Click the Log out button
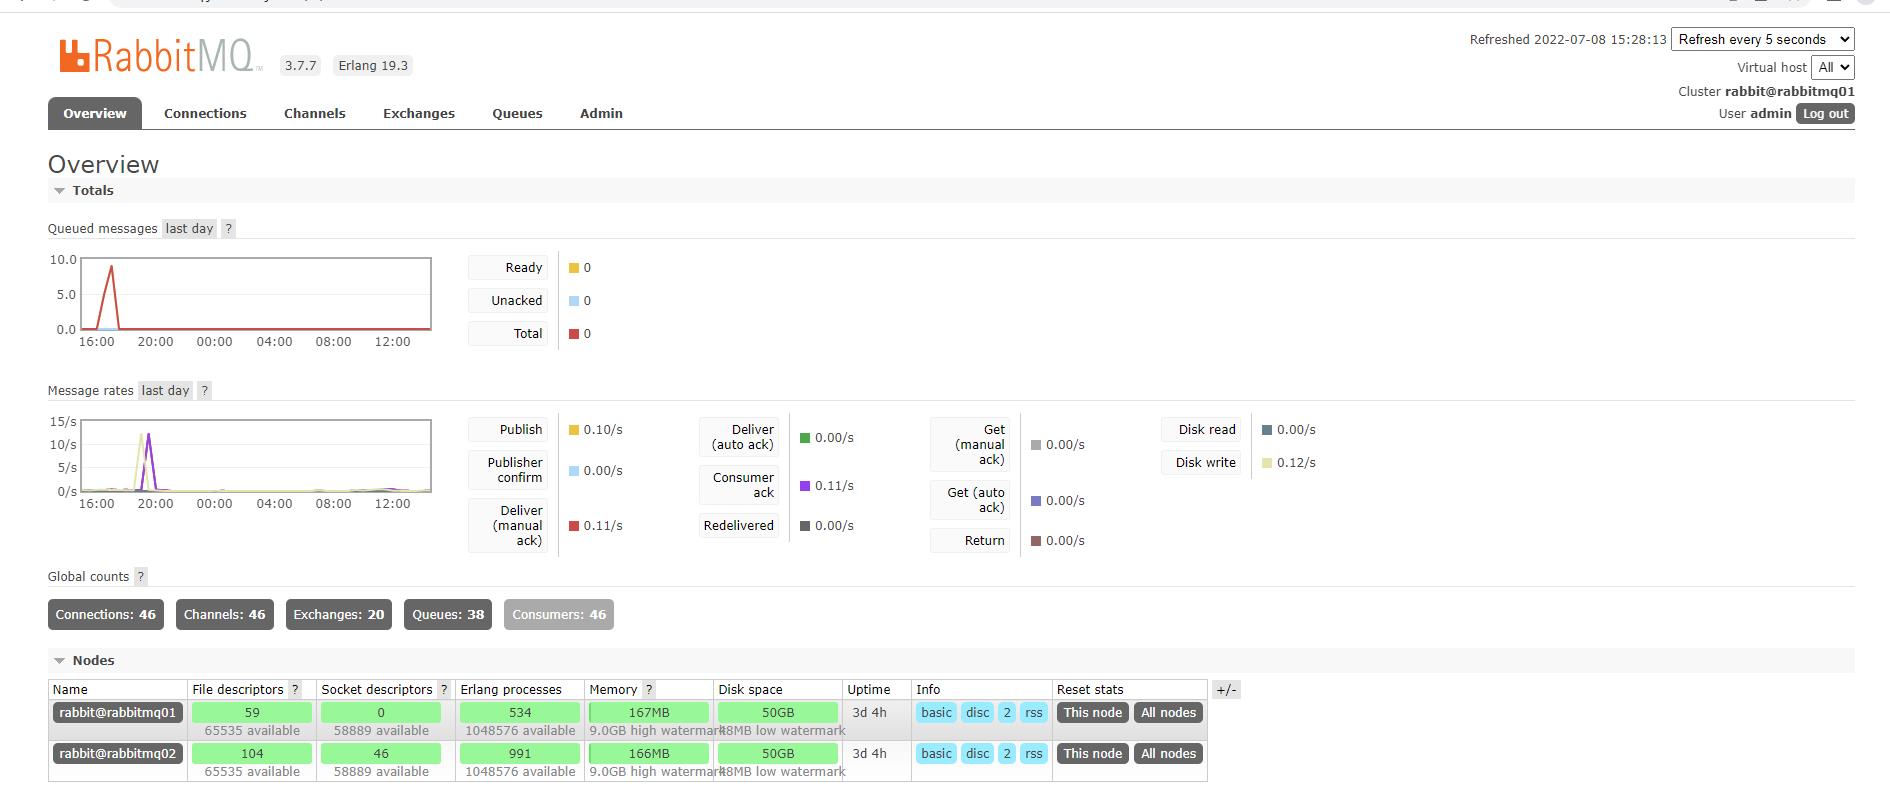The height and width of the screenshot is (788, 1890). [x=1825, y=113]
